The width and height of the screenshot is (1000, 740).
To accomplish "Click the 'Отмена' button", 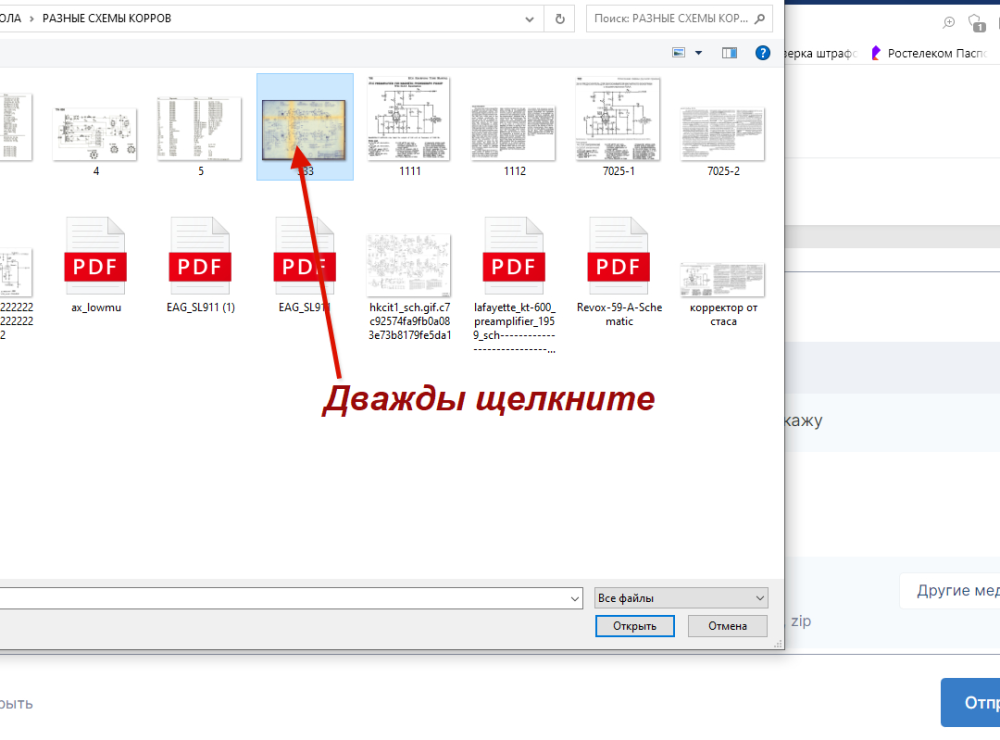I will click(727, 626).
